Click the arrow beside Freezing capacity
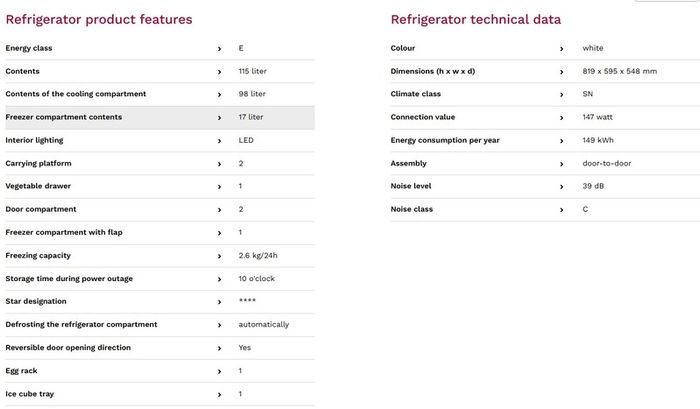 [219, 256]
